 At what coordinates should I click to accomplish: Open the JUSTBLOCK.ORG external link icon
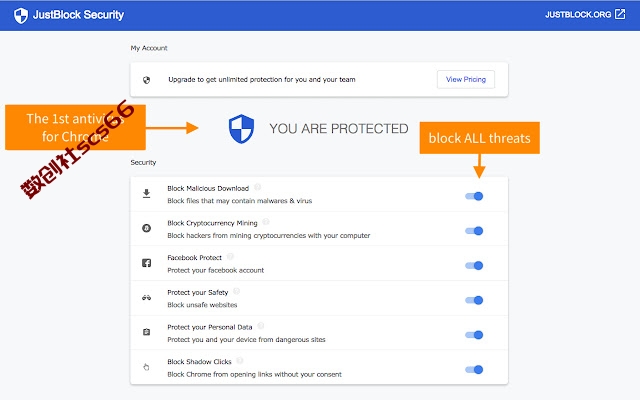click(620, 14)
